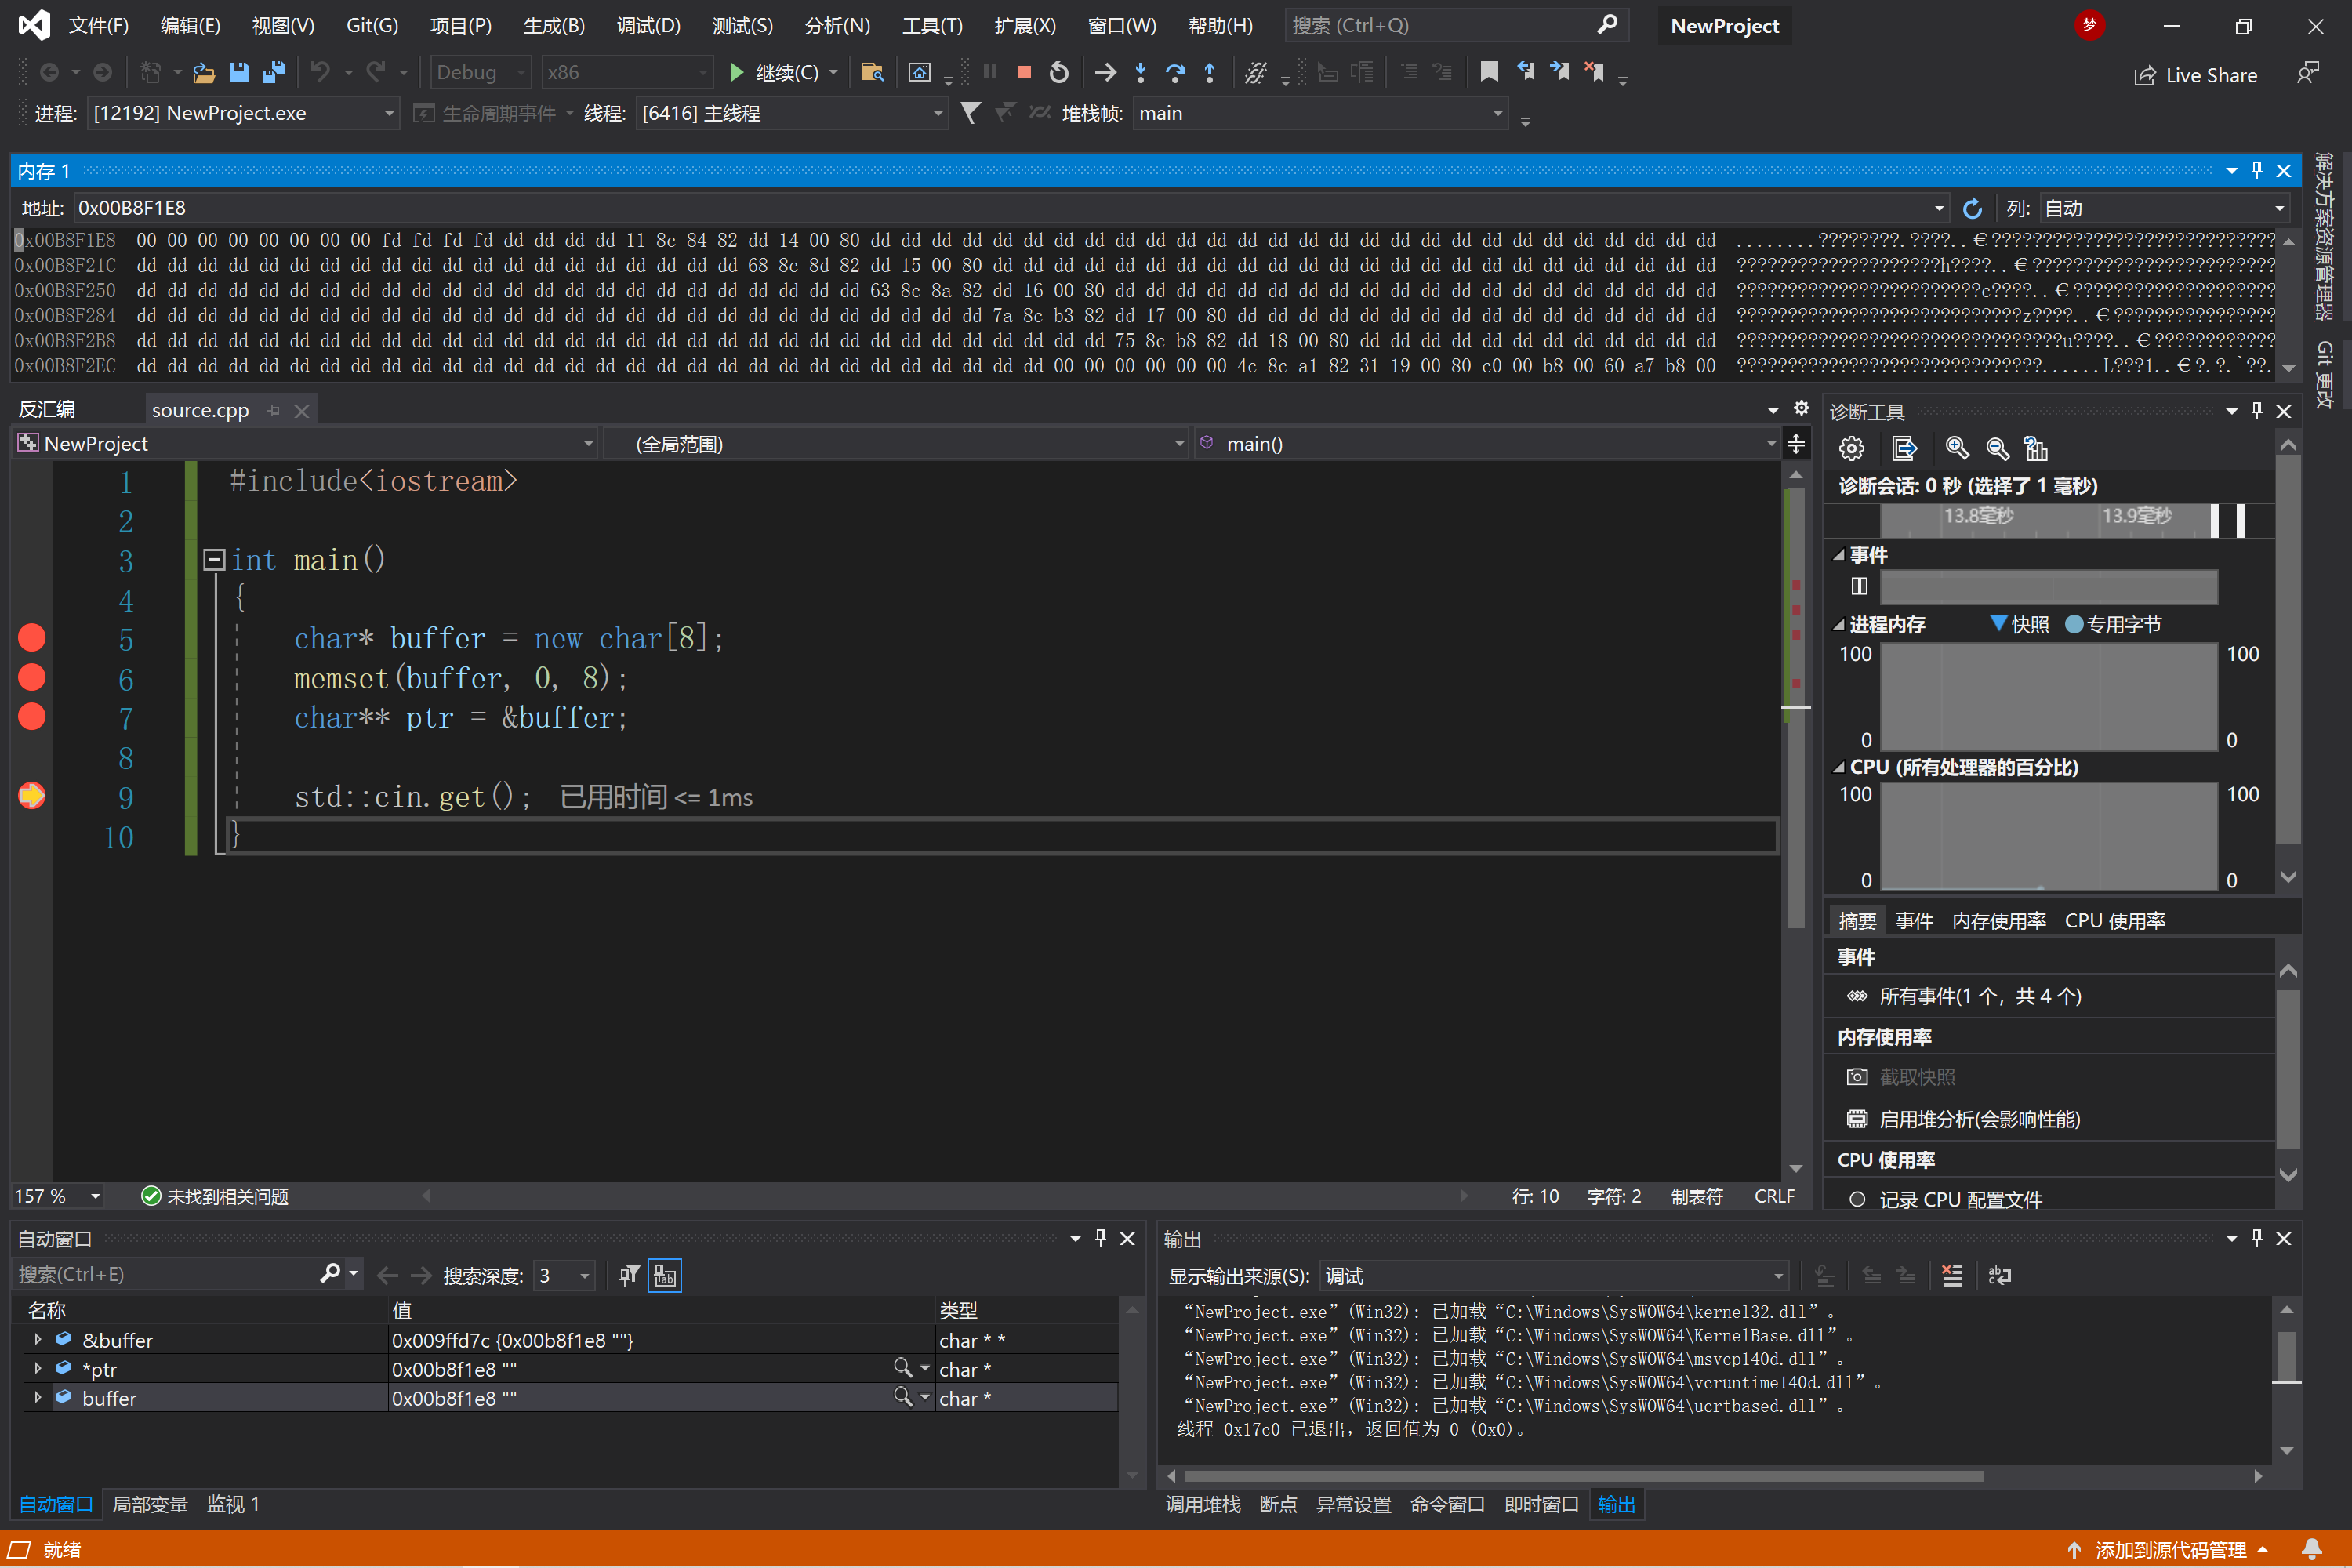Click the breakpoint on line 5
2352x1568 pixels.
[x=30, y=637]
